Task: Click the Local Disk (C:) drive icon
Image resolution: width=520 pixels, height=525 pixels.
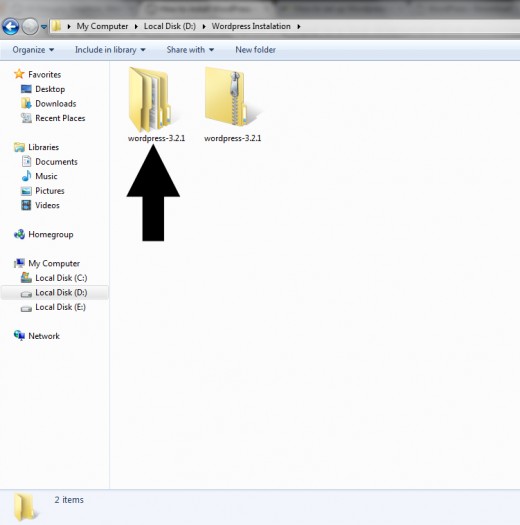Action: pos(26,278)
